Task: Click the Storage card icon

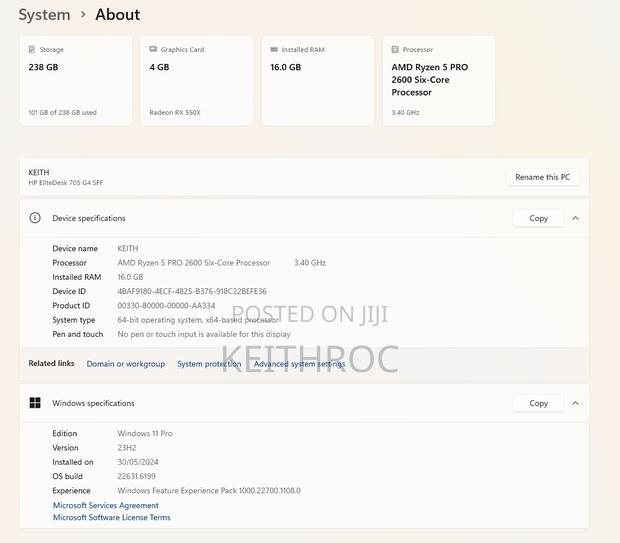Action: (x=32, y=49)
